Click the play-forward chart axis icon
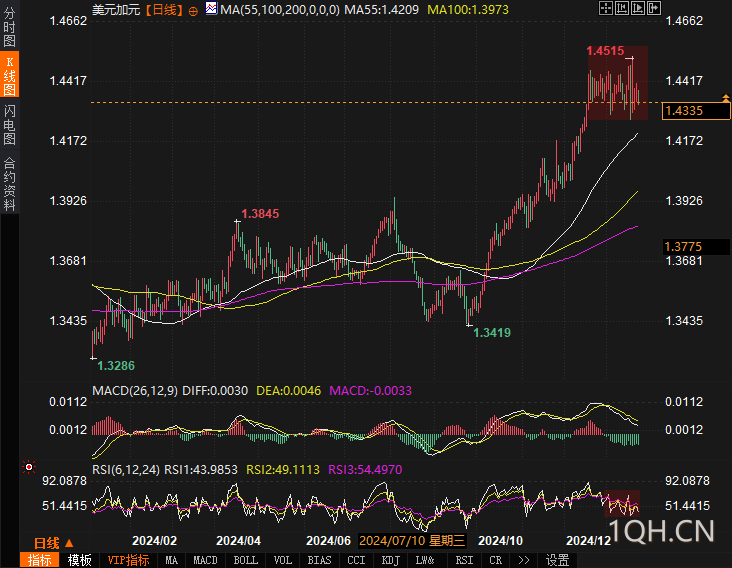732x568 pixels. [638, 8]
